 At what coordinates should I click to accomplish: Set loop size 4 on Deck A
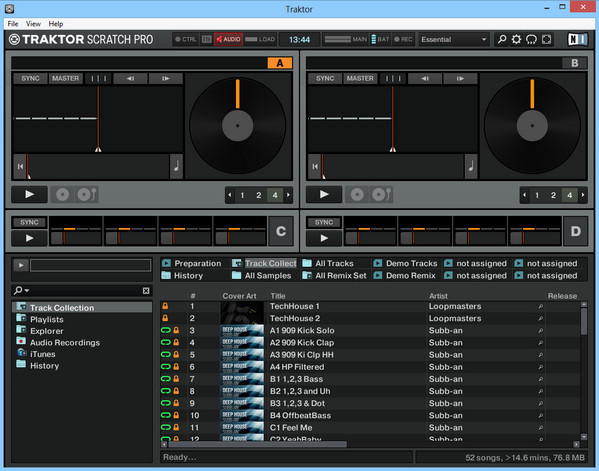click(275, 195)
